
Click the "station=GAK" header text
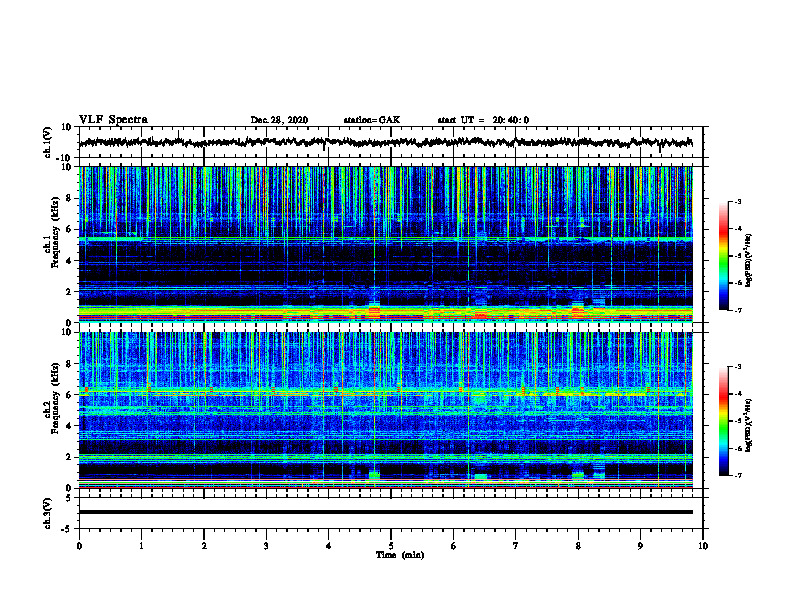[372, 120]
